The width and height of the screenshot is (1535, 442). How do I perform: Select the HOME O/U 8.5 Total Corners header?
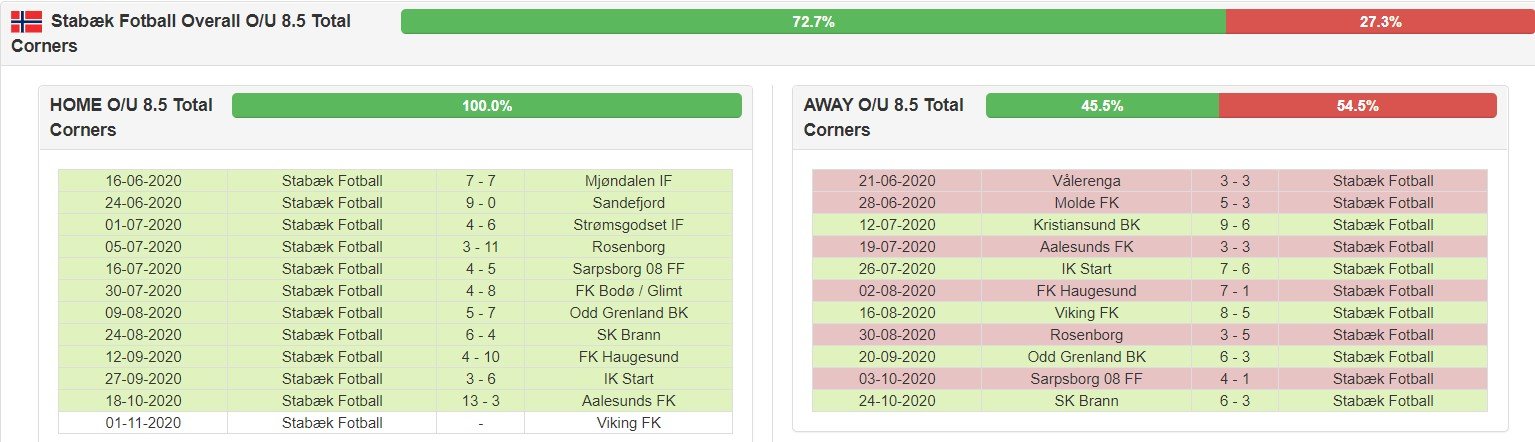click(131, 117)
